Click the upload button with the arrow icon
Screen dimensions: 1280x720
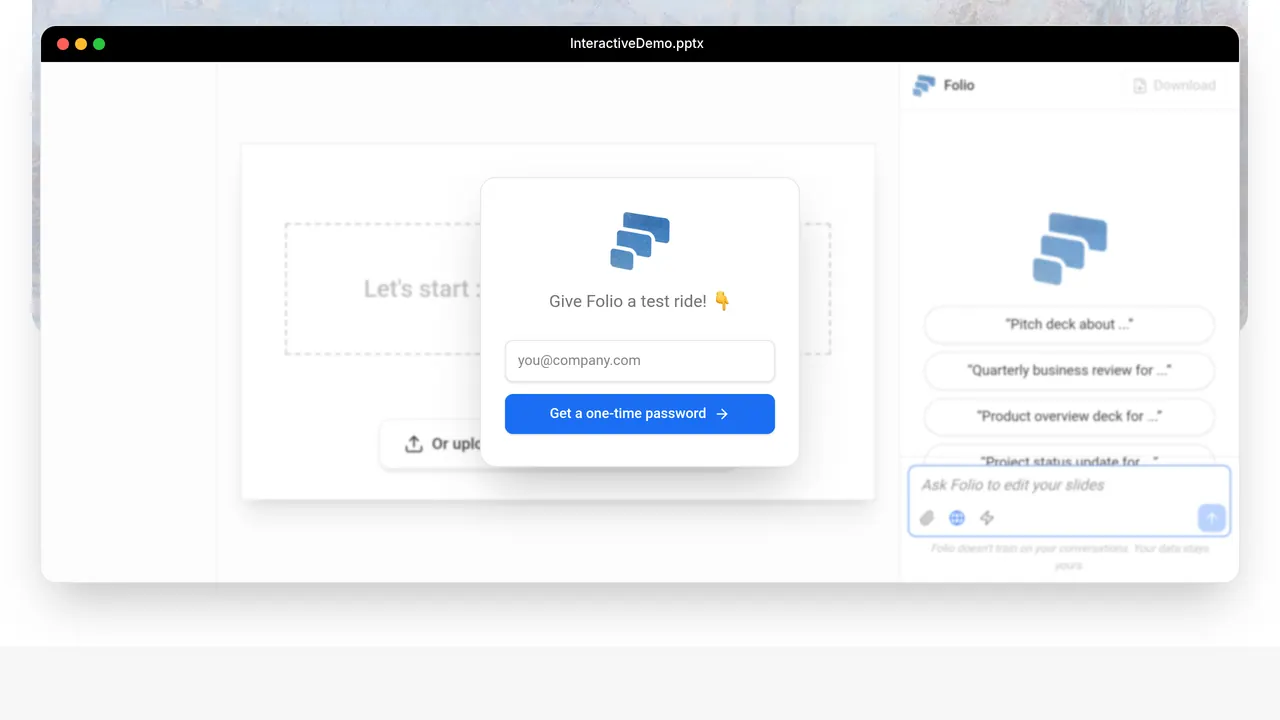click(431, 444)
